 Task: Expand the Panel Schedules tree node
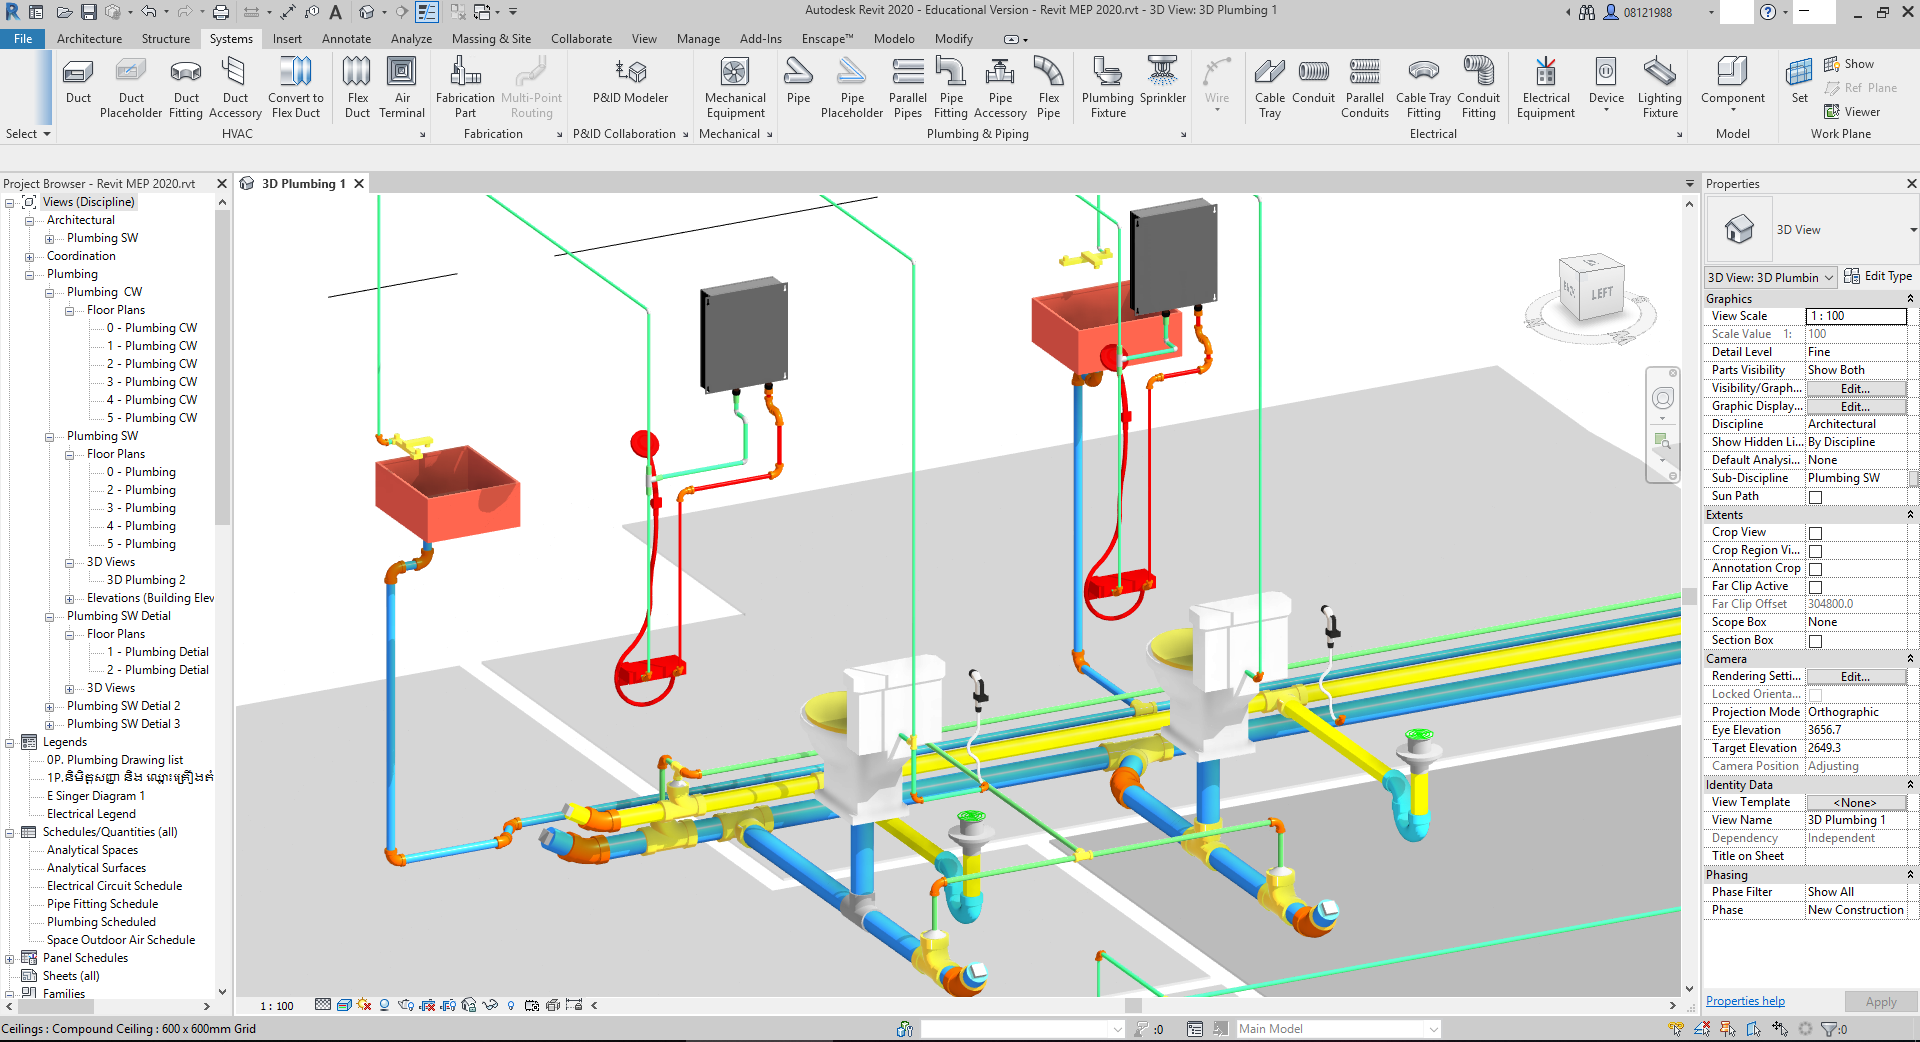10,958
